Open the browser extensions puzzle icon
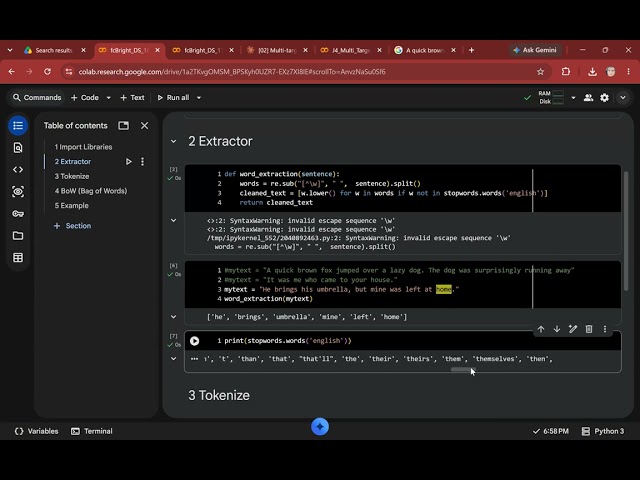640x480 pixels. 566,72
